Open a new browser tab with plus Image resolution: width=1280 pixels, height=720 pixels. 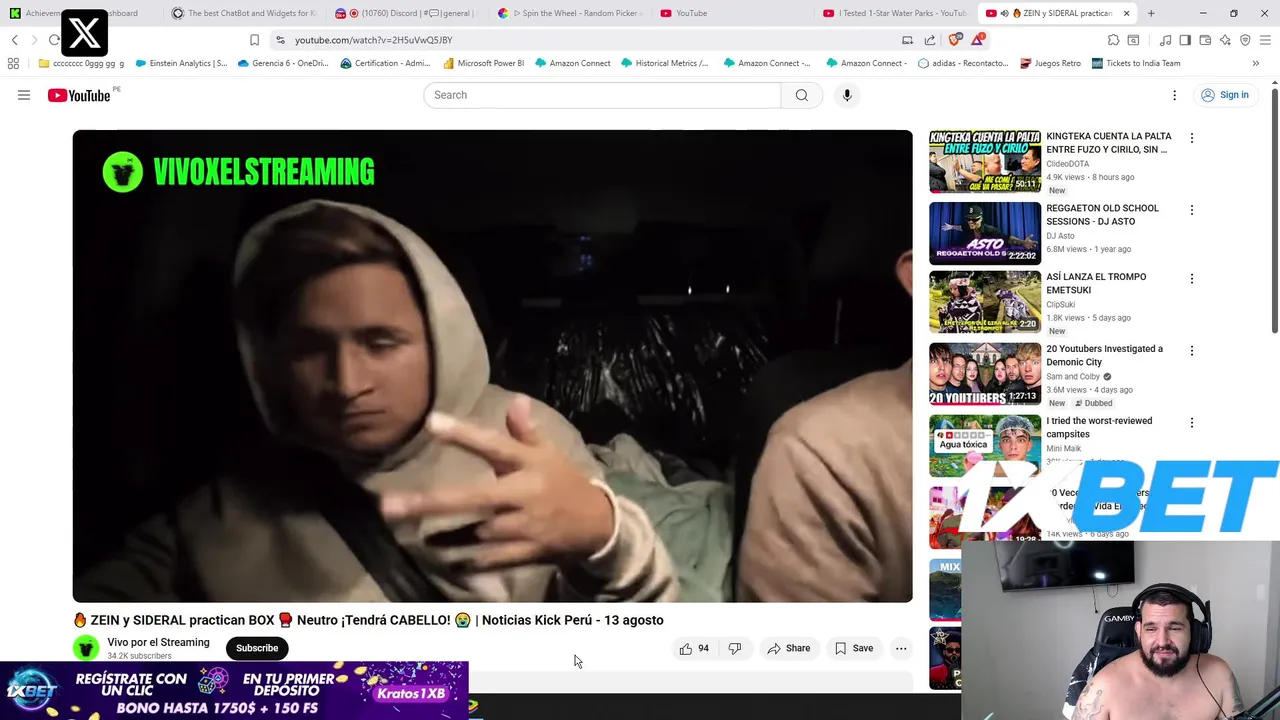tap(1151, 13)
